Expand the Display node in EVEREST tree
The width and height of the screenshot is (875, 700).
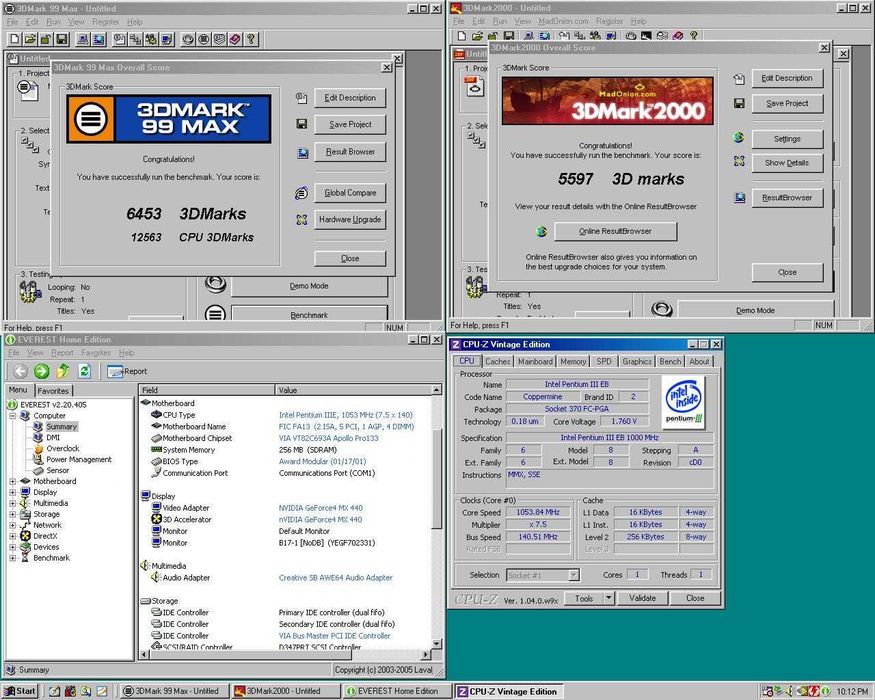tap(12, 492)
